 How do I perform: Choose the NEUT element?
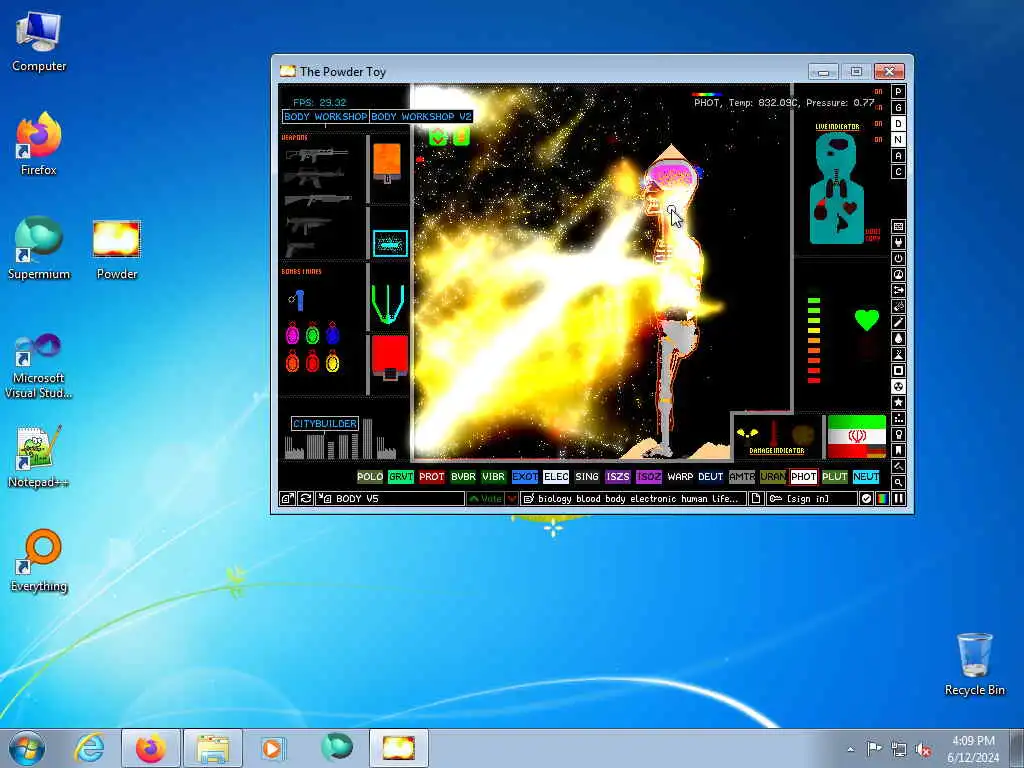pos(866,477)
